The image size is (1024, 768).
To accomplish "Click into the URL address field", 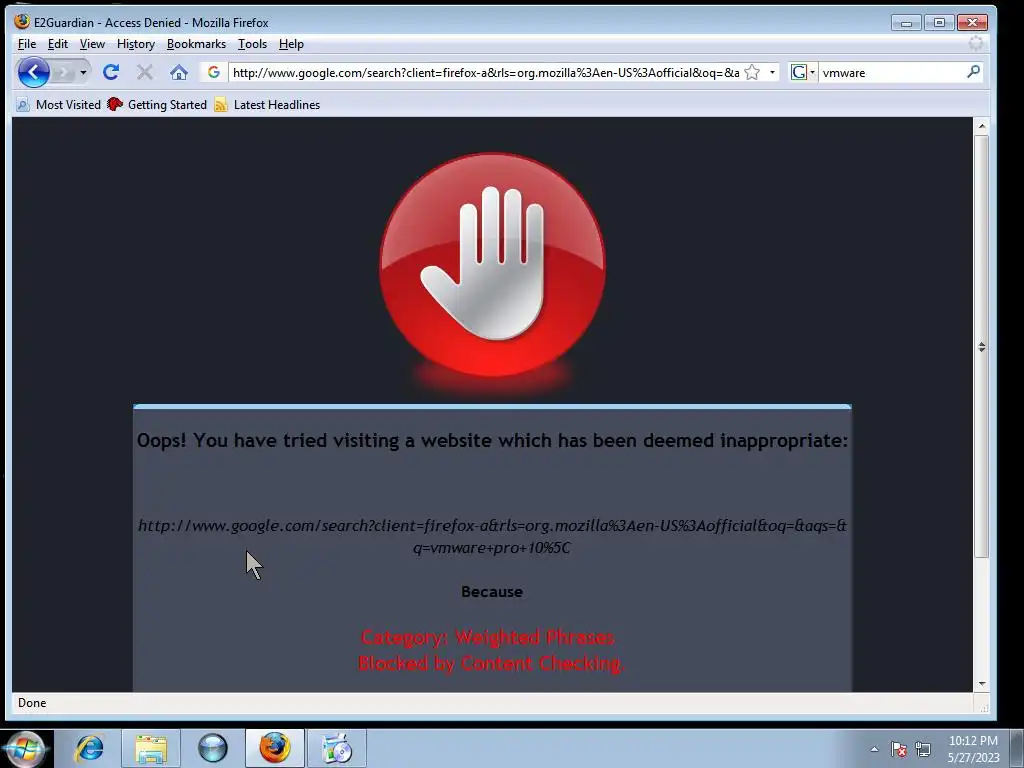I will click(486, 72).
